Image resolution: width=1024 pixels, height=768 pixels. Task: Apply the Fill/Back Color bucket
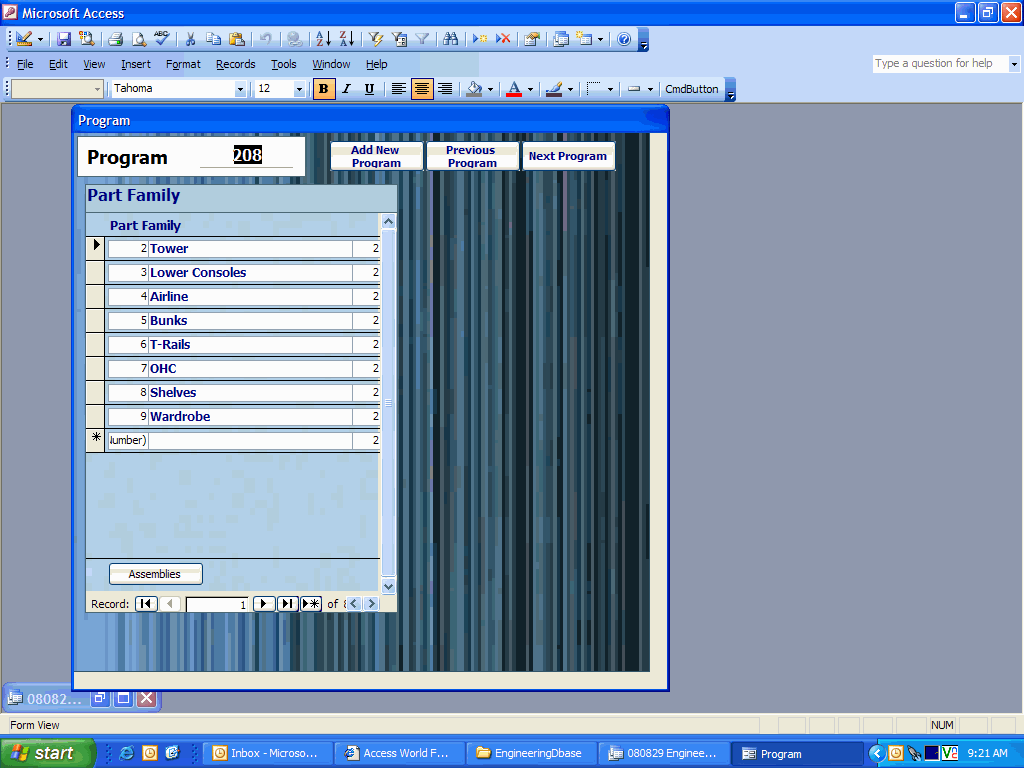(x=474, y=89)
